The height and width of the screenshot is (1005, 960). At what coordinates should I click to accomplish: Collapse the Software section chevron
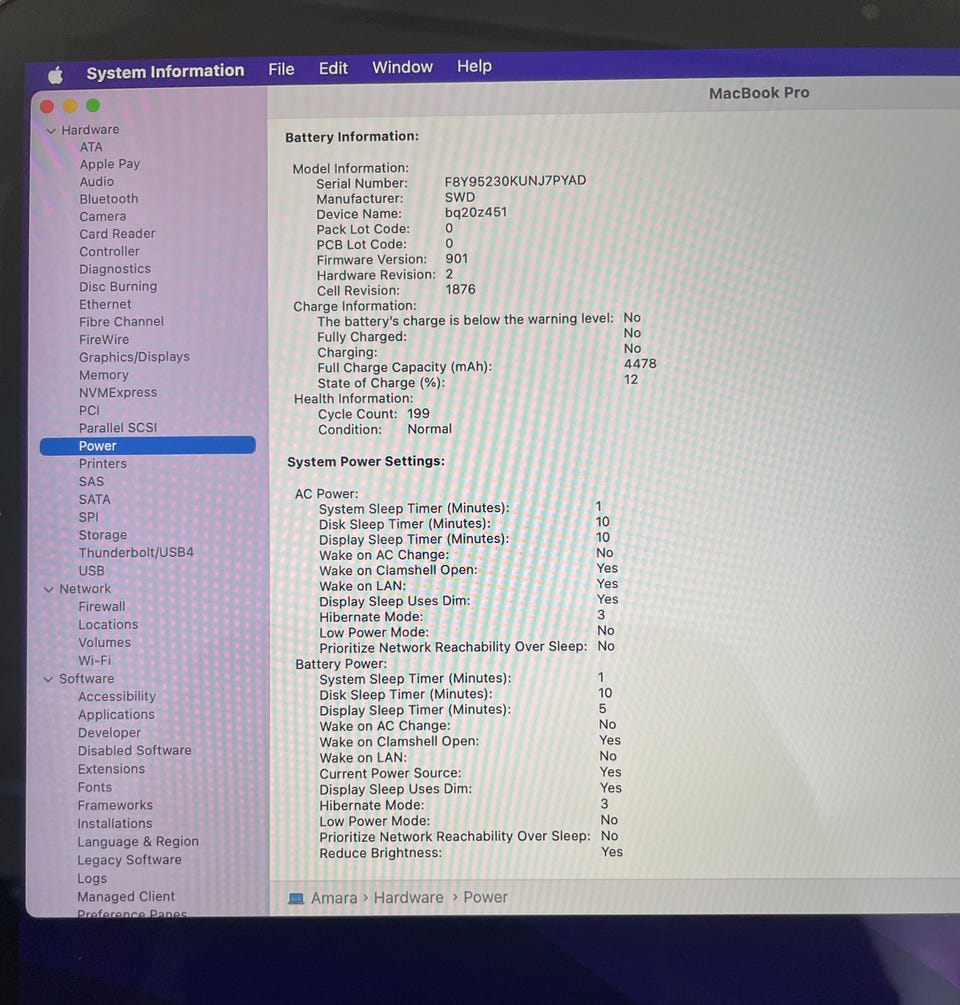pos(48,679)
